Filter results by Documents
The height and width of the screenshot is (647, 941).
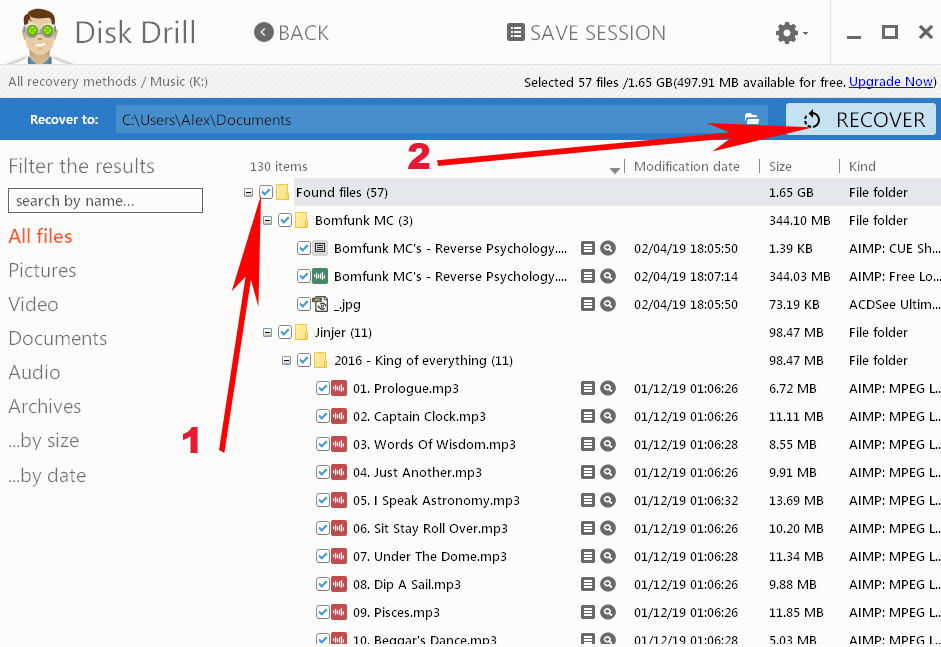[x=58, y=339]
